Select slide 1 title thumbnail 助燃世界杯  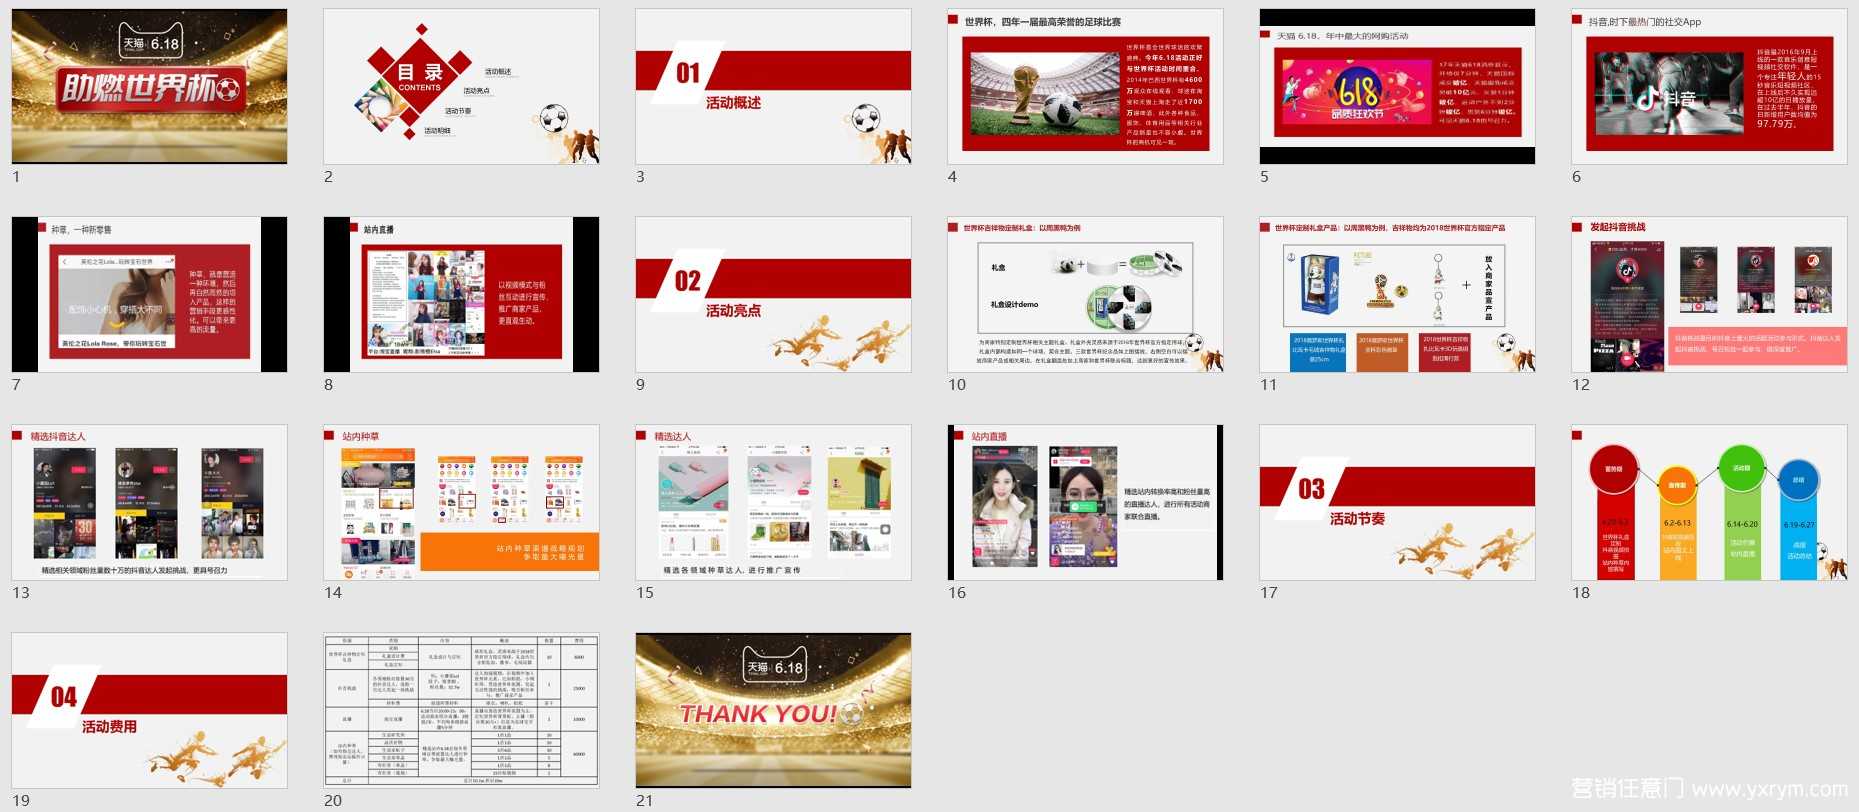coord(149,86)
